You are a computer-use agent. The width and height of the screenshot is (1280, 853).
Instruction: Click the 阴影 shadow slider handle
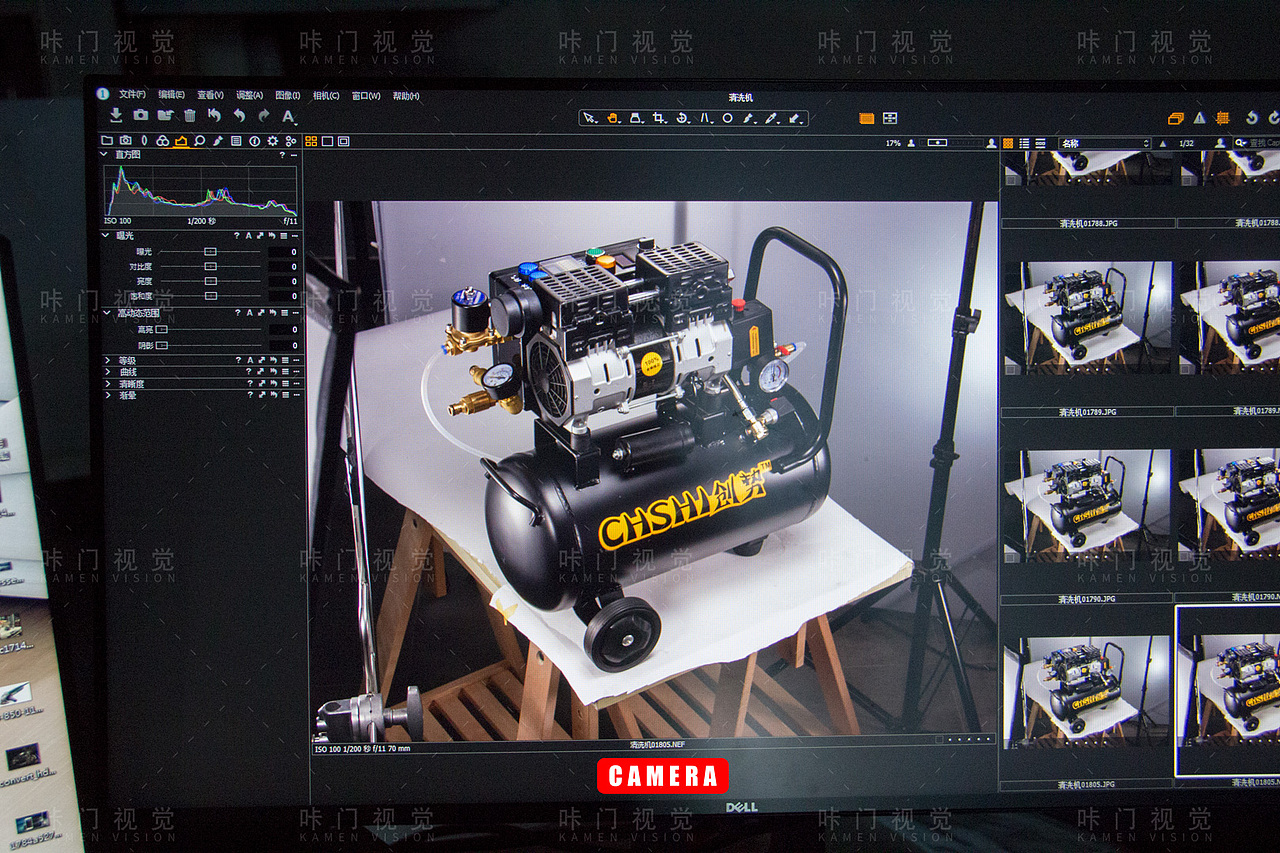pos(161,345)
